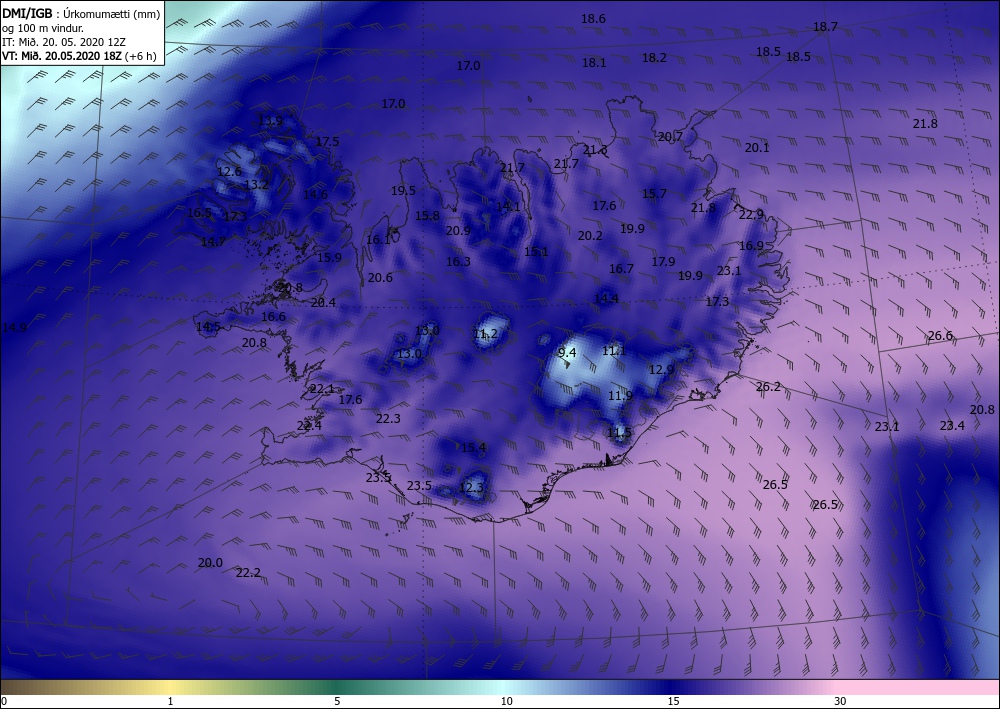Image resolution: width=1000 pixels, height=709 pixels.
Task: Click the map value 26.6
Action: point(940,335)
